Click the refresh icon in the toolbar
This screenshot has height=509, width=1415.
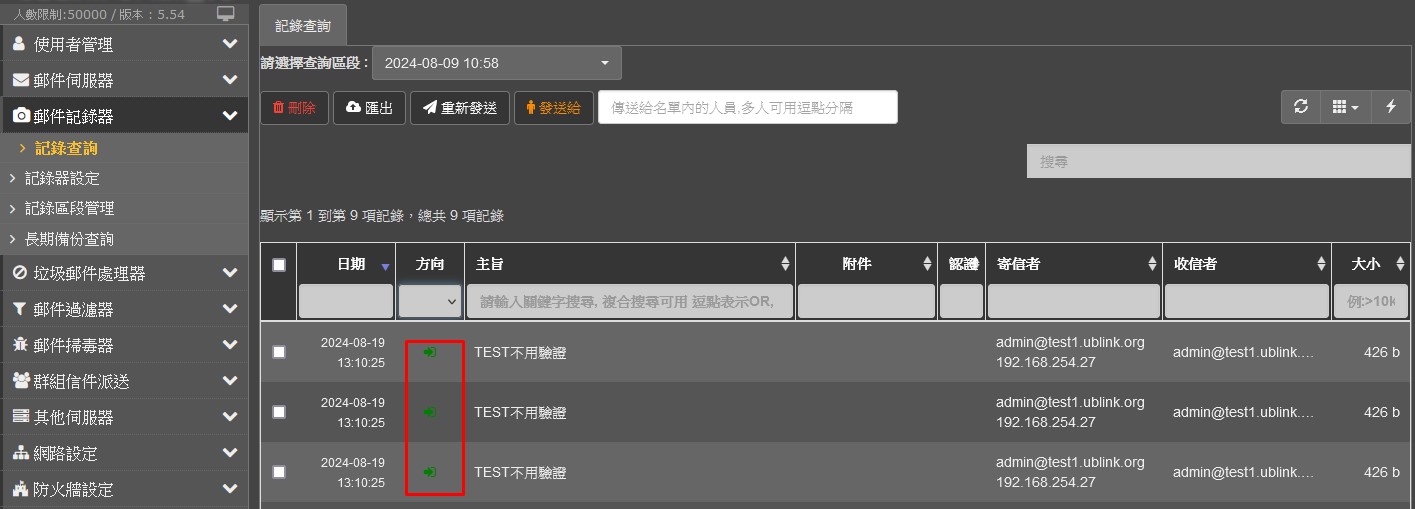(1300, 107)
